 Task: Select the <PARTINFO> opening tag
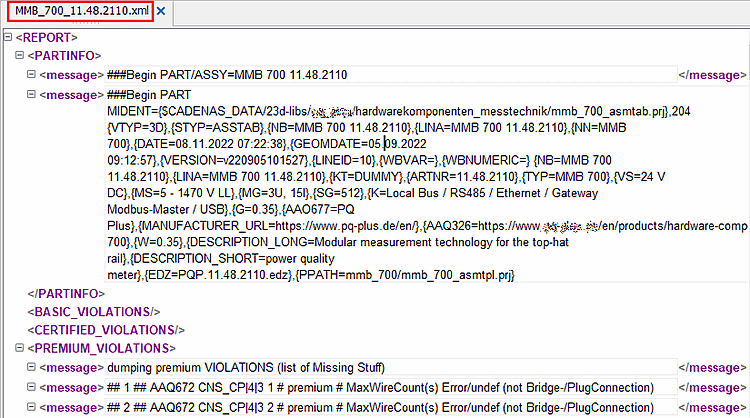pos(65,56)
